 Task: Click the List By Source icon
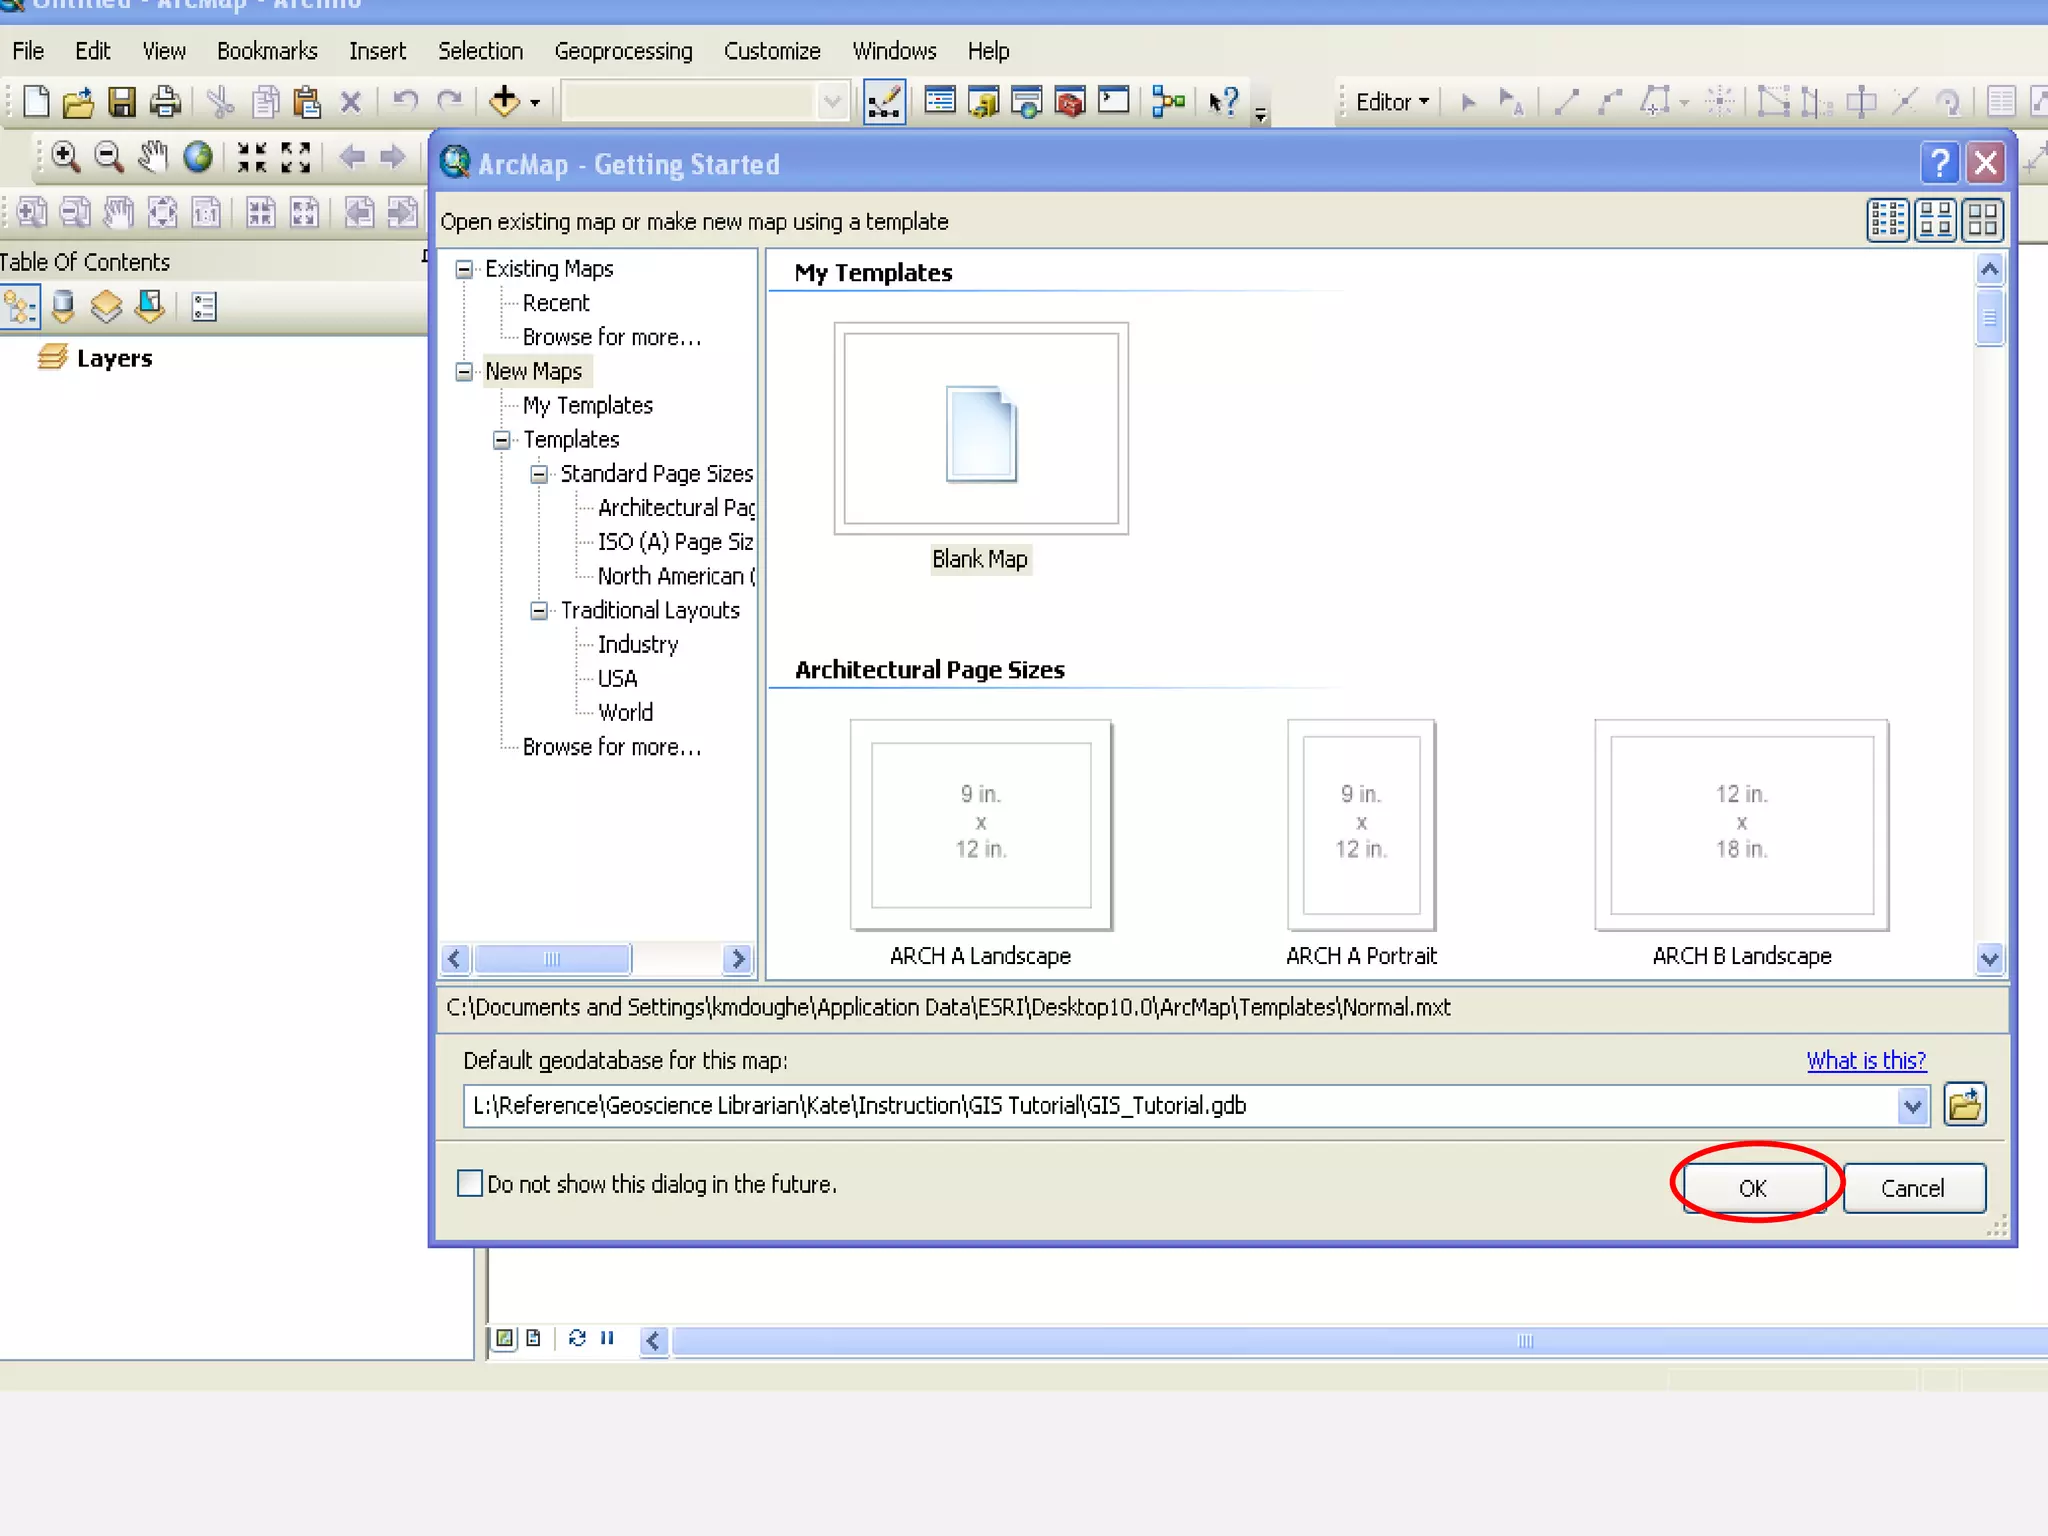tap(63, 307)
